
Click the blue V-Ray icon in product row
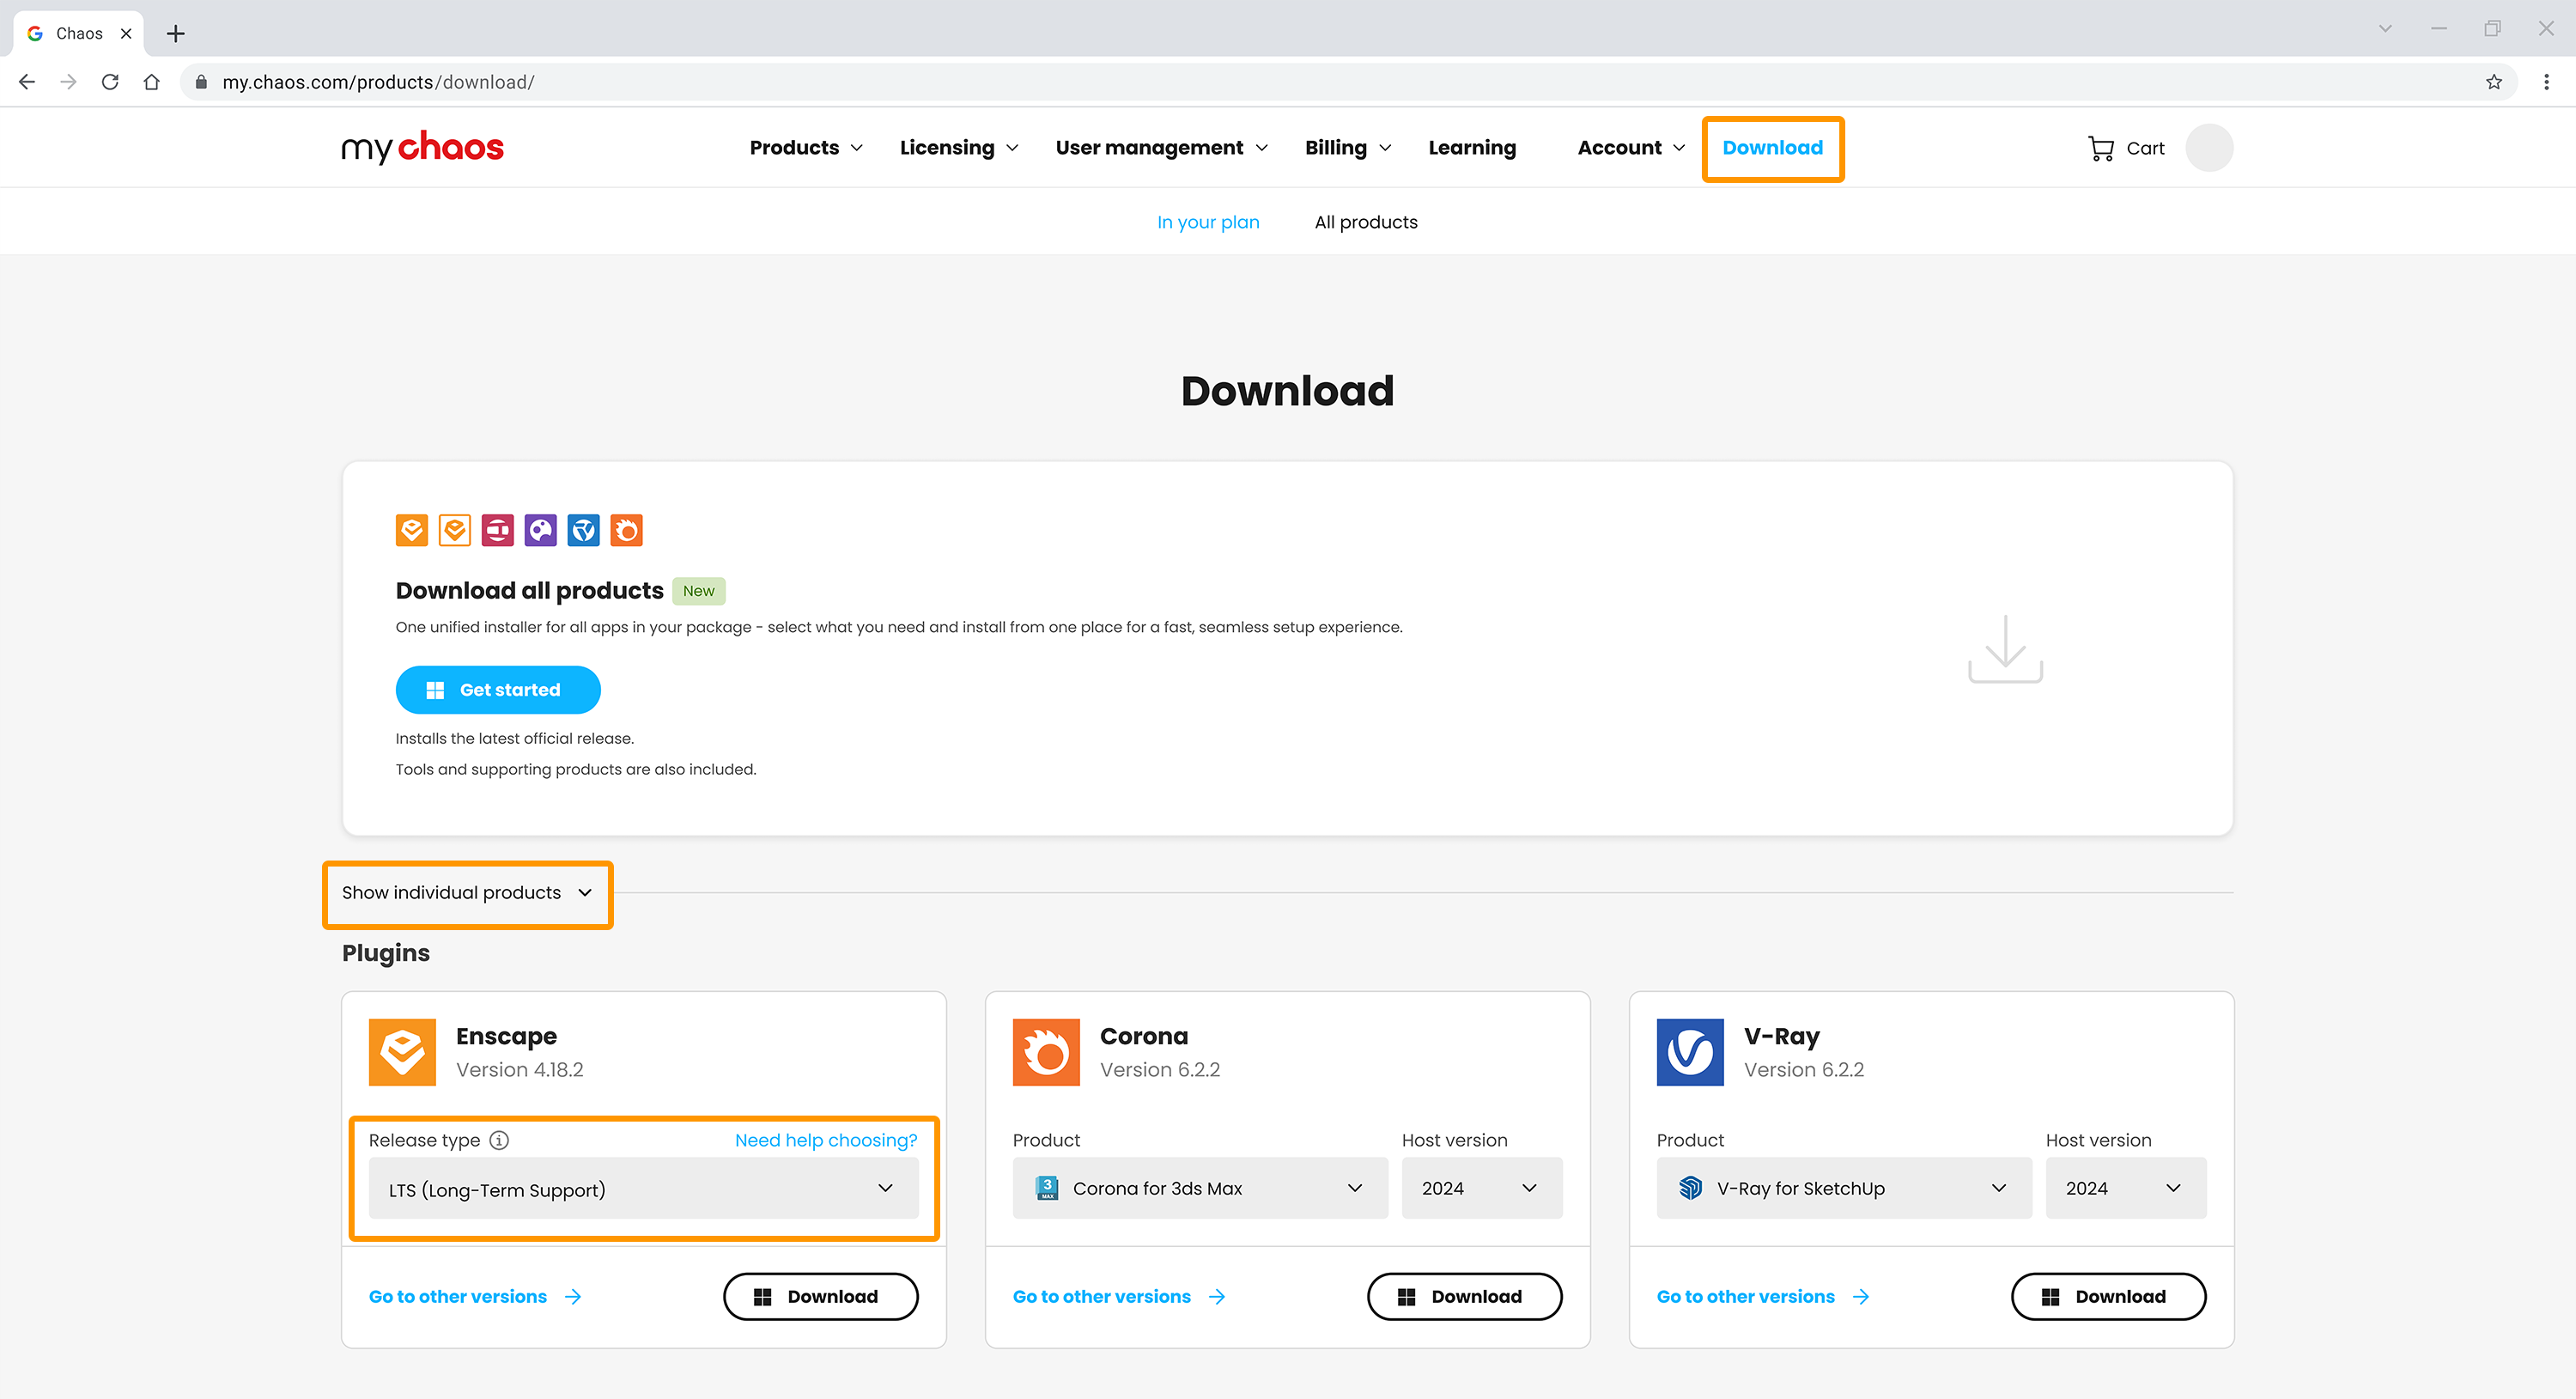583,530
